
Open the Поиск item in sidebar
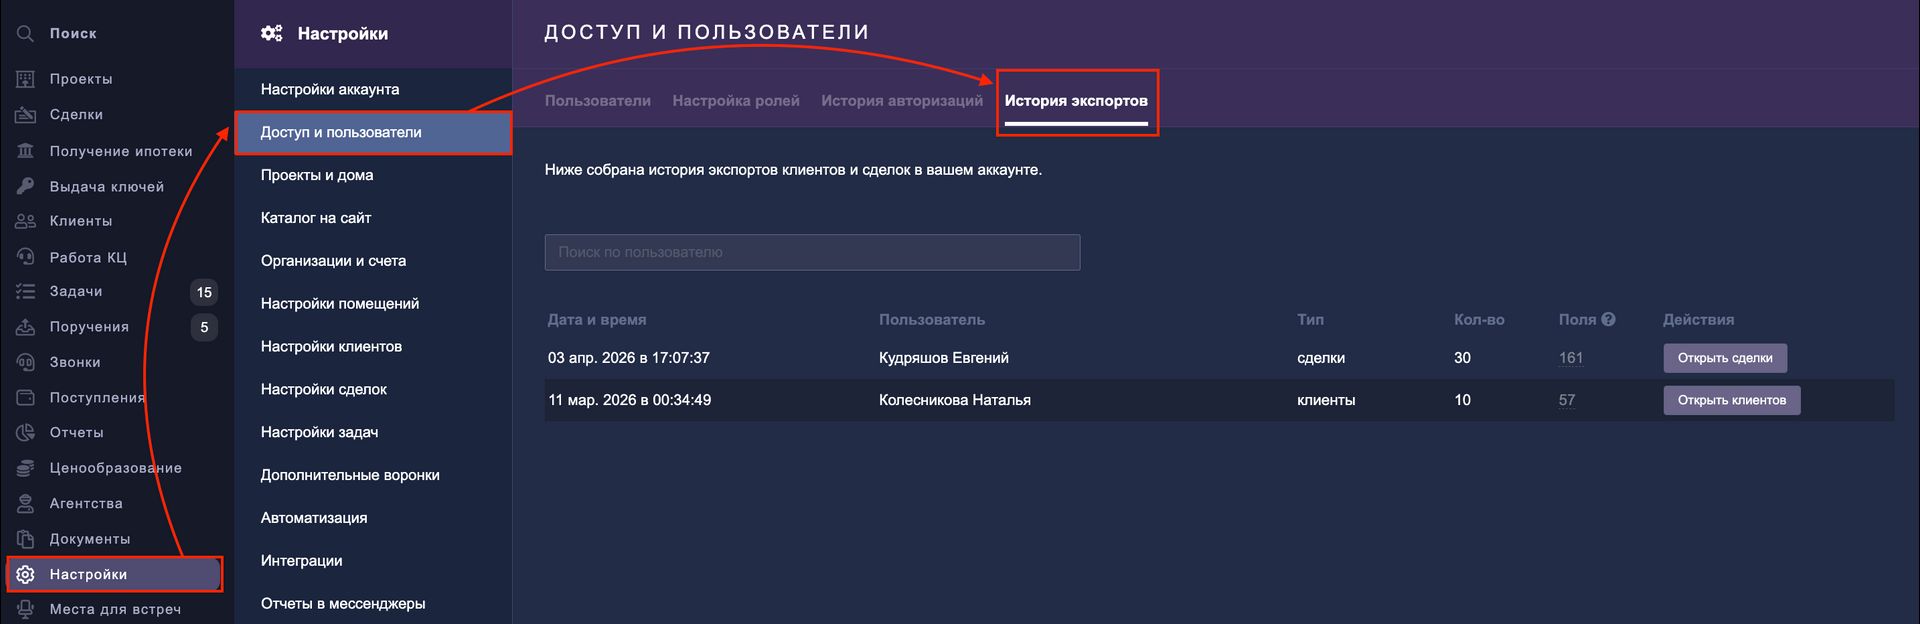[73, 34]
